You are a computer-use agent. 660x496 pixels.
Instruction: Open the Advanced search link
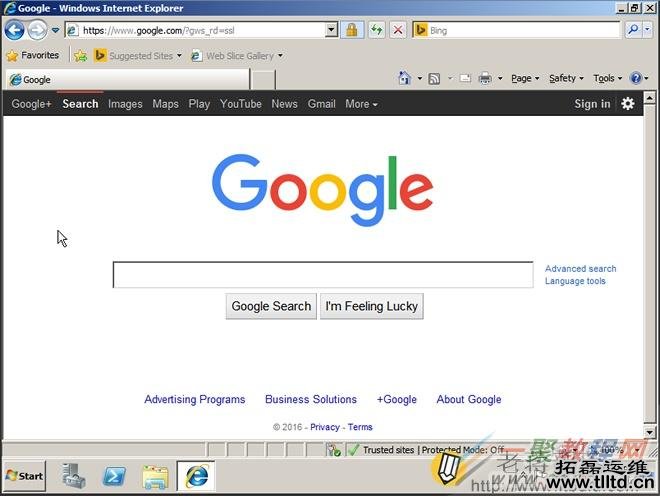tap(580, 269)
